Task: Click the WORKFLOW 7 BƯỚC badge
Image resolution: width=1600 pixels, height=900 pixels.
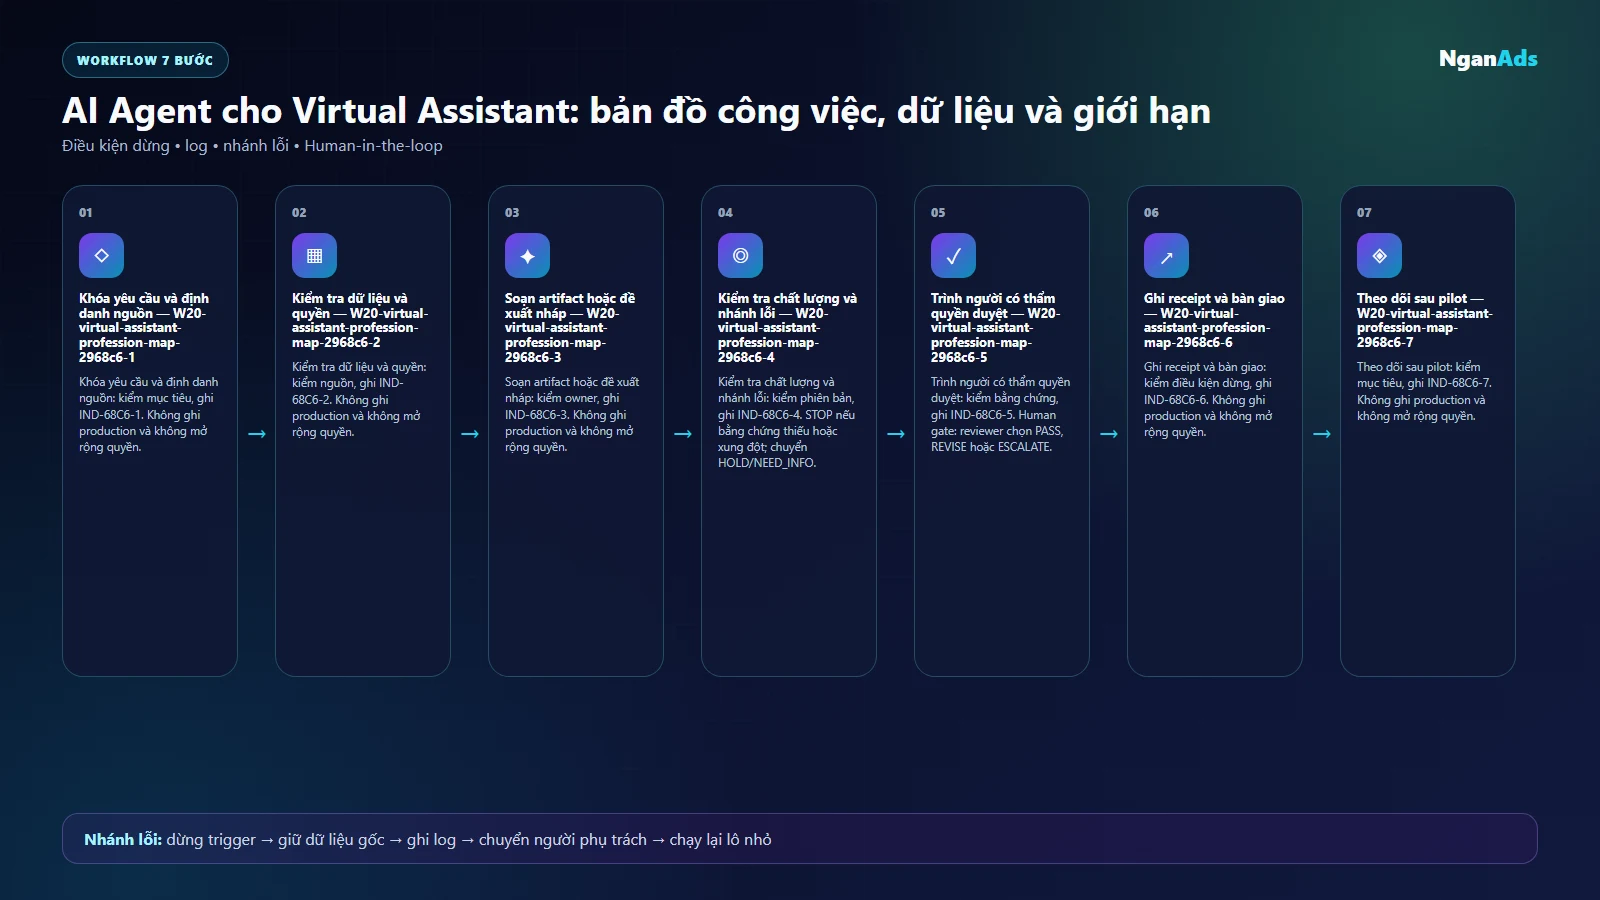Action: point(145,60)
